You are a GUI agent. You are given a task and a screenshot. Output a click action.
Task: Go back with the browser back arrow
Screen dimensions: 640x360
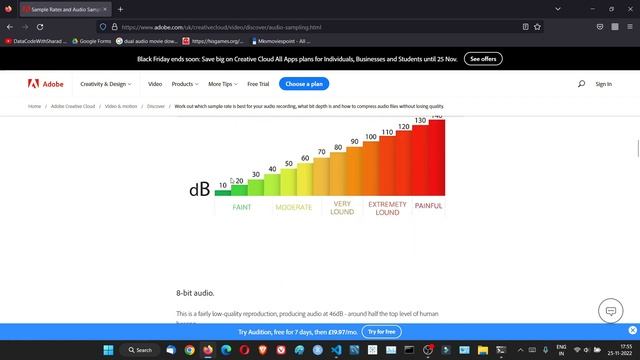(x=10, y=27)
